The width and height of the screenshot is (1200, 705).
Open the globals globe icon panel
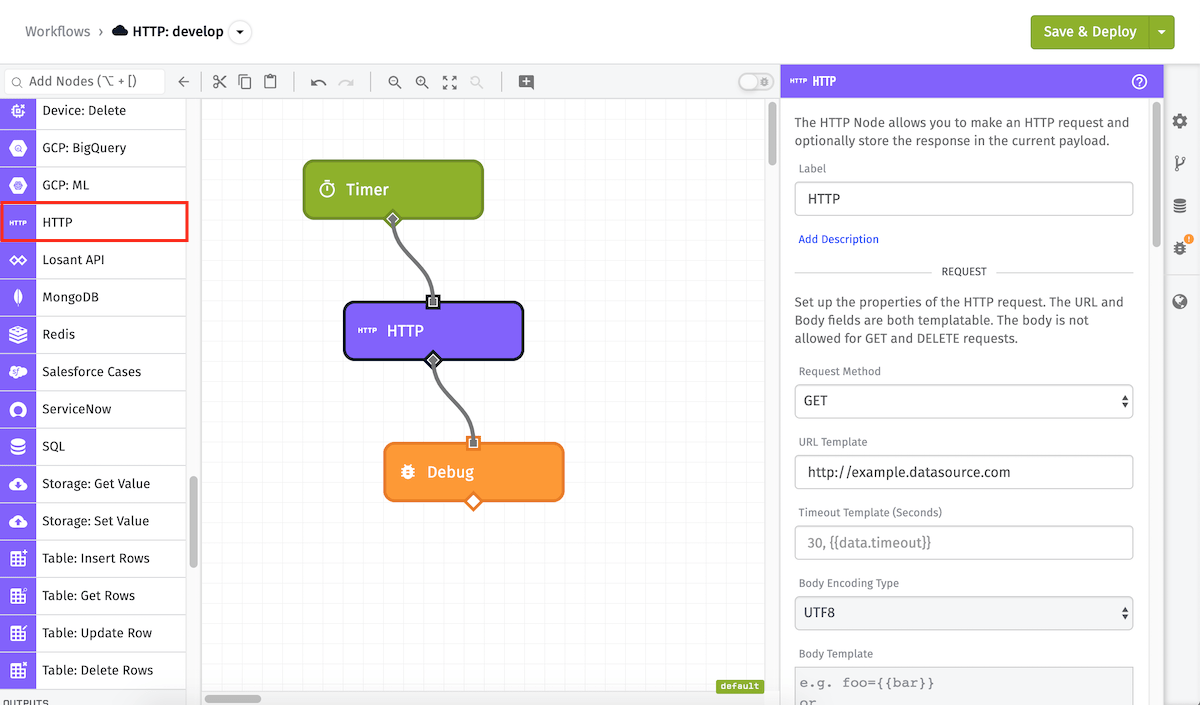(x=1180, y=301)
